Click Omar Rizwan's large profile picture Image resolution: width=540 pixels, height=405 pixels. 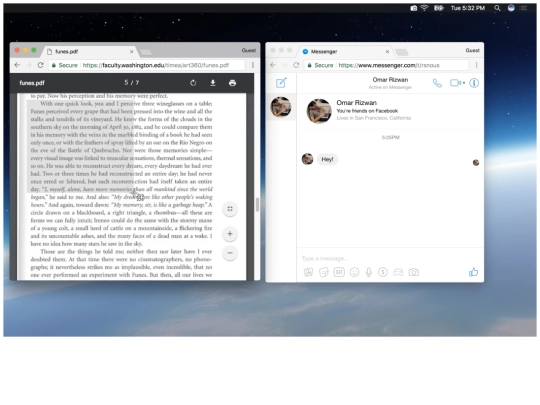click(x=319, y=111)
